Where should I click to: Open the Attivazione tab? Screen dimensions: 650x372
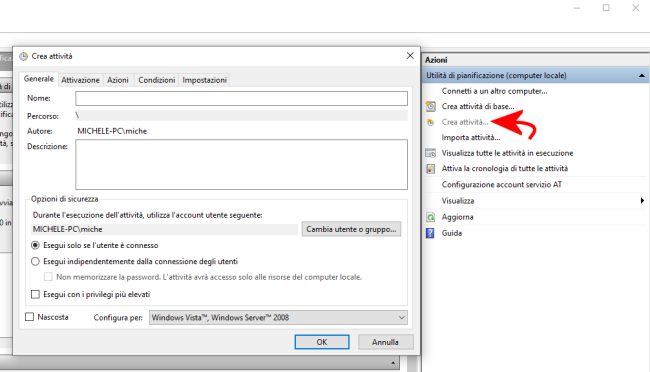[x=80, y=80]
